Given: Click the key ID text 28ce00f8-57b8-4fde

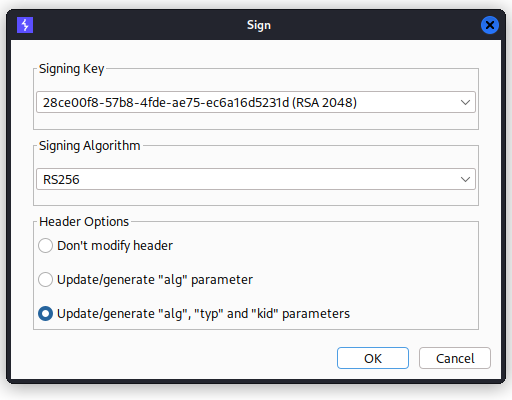Looking at the screenshot, I should tap(106, 103).
